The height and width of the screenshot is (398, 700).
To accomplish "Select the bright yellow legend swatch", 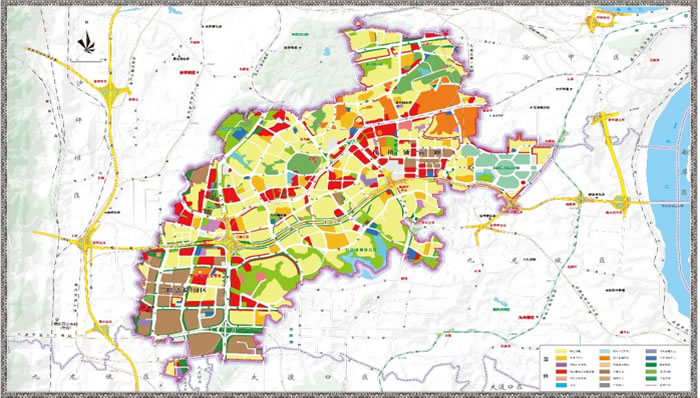I will (x=562, y=351).
